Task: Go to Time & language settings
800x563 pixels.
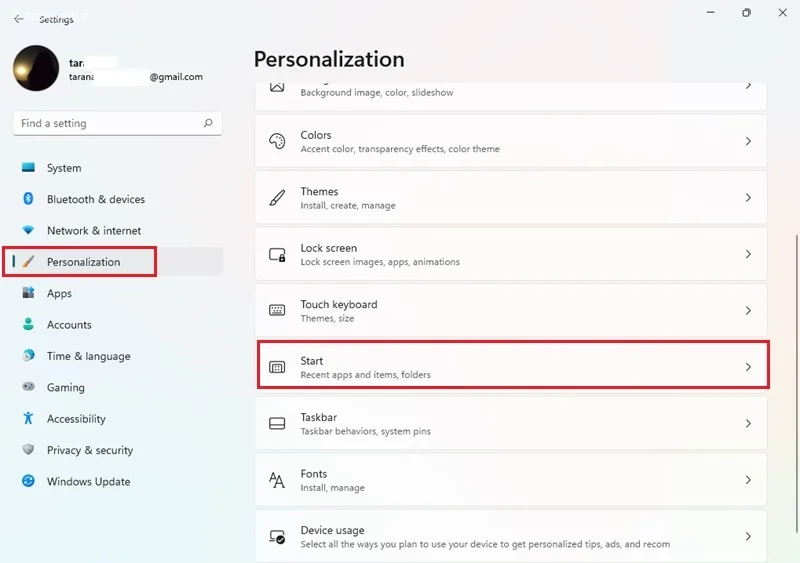Action: (88, 356)
